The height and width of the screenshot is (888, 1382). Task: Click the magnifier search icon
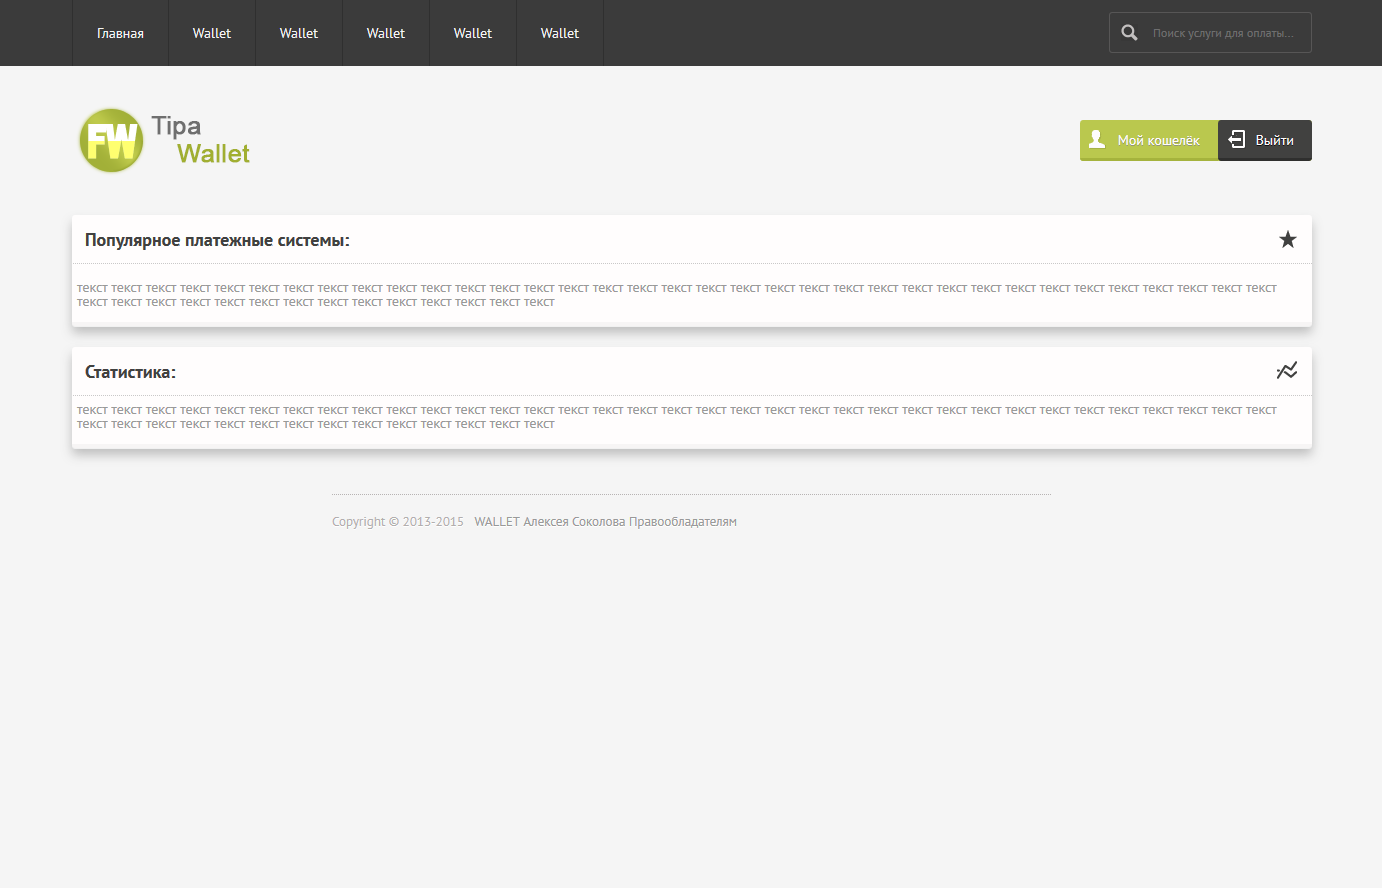click(x=1129, y=33)
